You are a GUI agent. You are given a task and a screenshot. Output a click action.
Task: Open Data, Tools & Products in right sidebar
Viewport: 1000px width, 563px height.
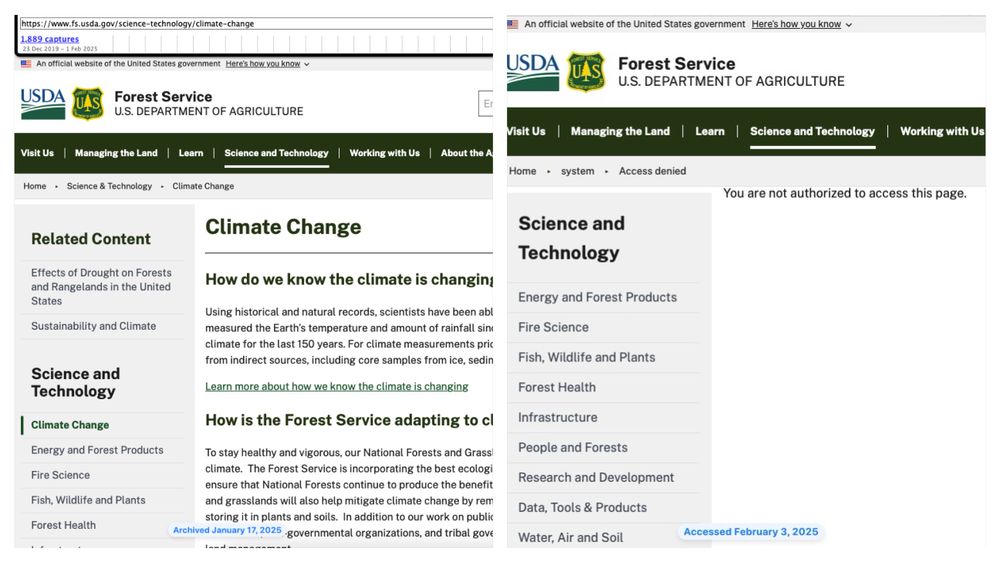click(x=582, y=508)
